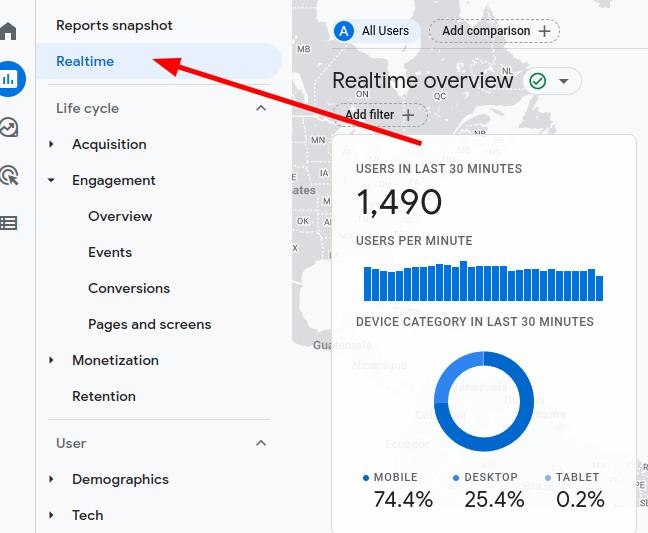This screenshot has height=533, width=648.
Task: Click the Add filter button
Action: [379, 115]
